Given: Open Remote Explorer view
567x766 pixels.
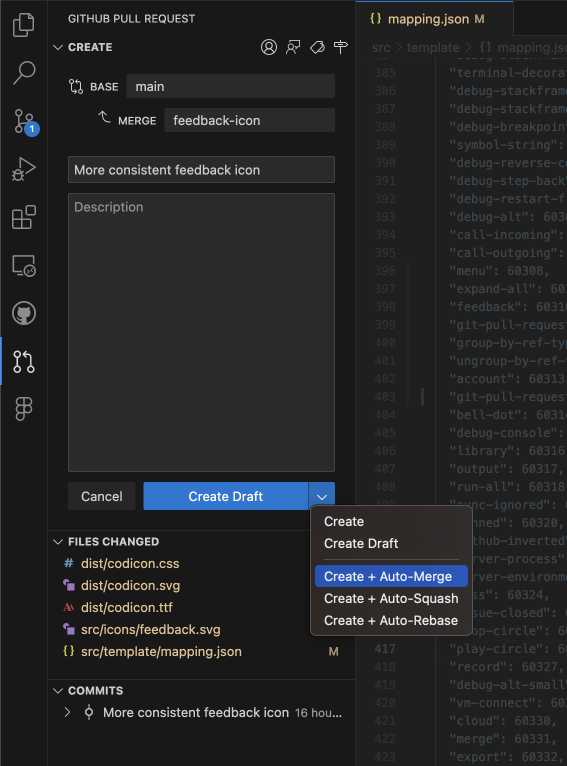Looking at the screenshot, I should pos(23,265).
